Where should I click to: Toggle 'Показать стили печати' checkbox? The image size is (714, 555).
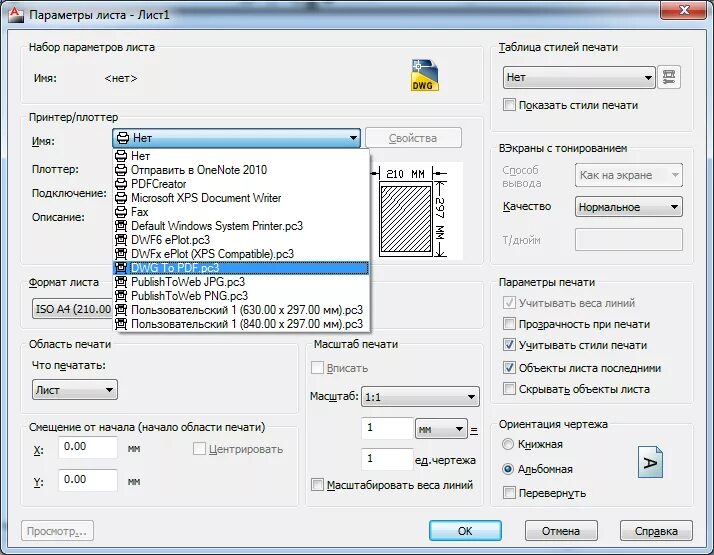coord(510,105)
